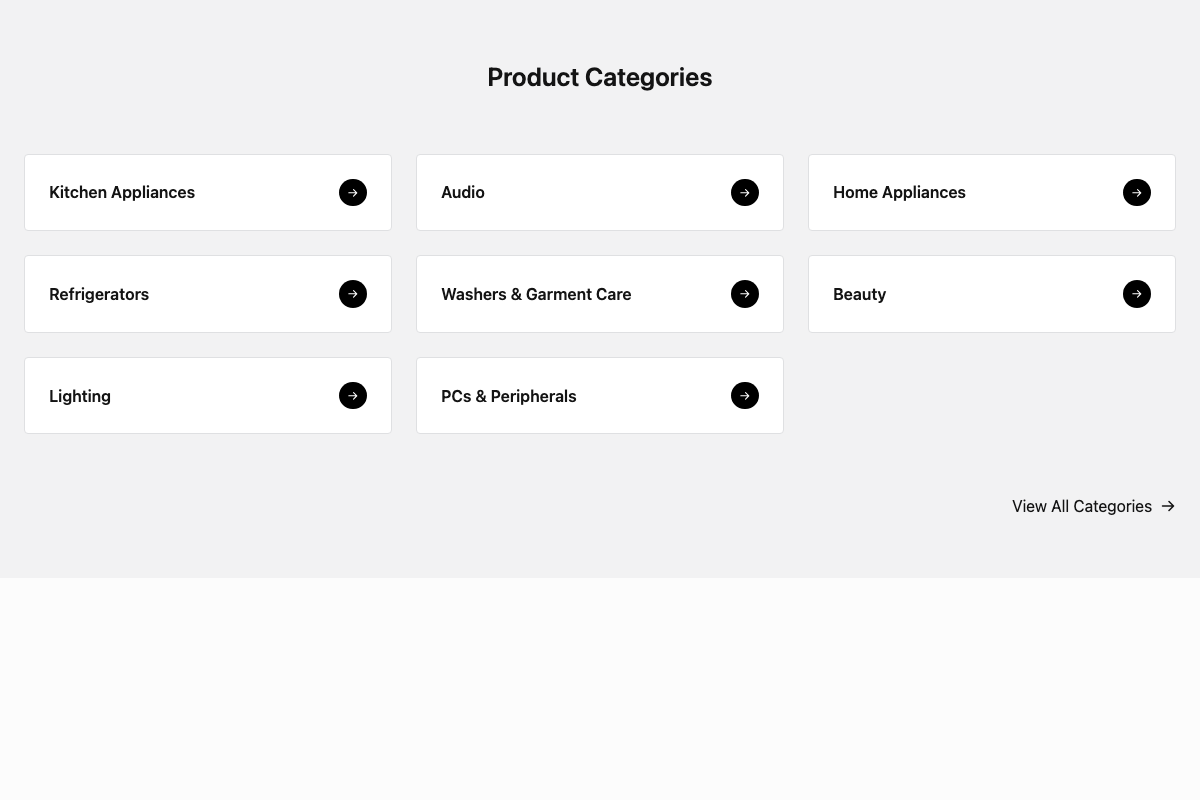Select the Audio category text
The image size is (1200, 800).
tap(463, 192)
